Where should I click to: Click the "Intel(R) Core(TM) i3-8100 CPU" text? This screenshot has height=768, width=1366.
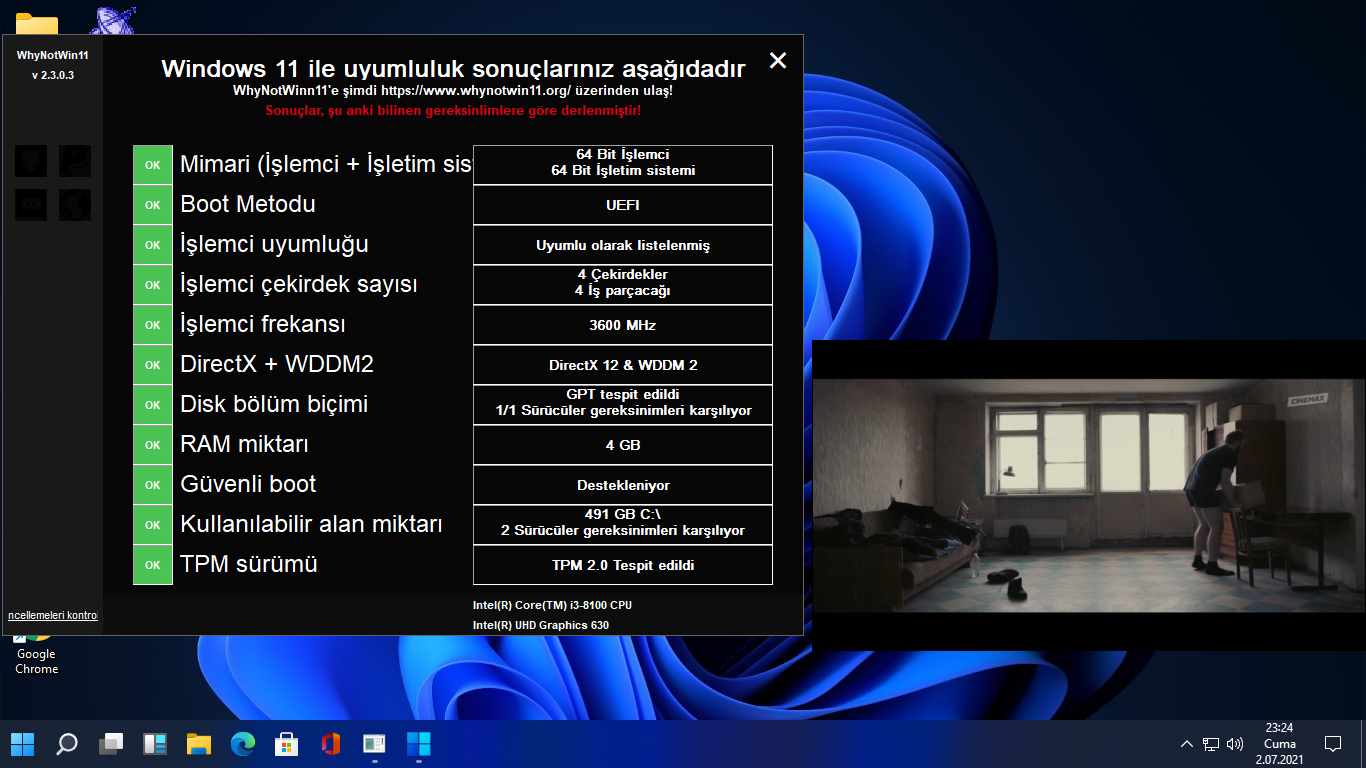point(552,605)
